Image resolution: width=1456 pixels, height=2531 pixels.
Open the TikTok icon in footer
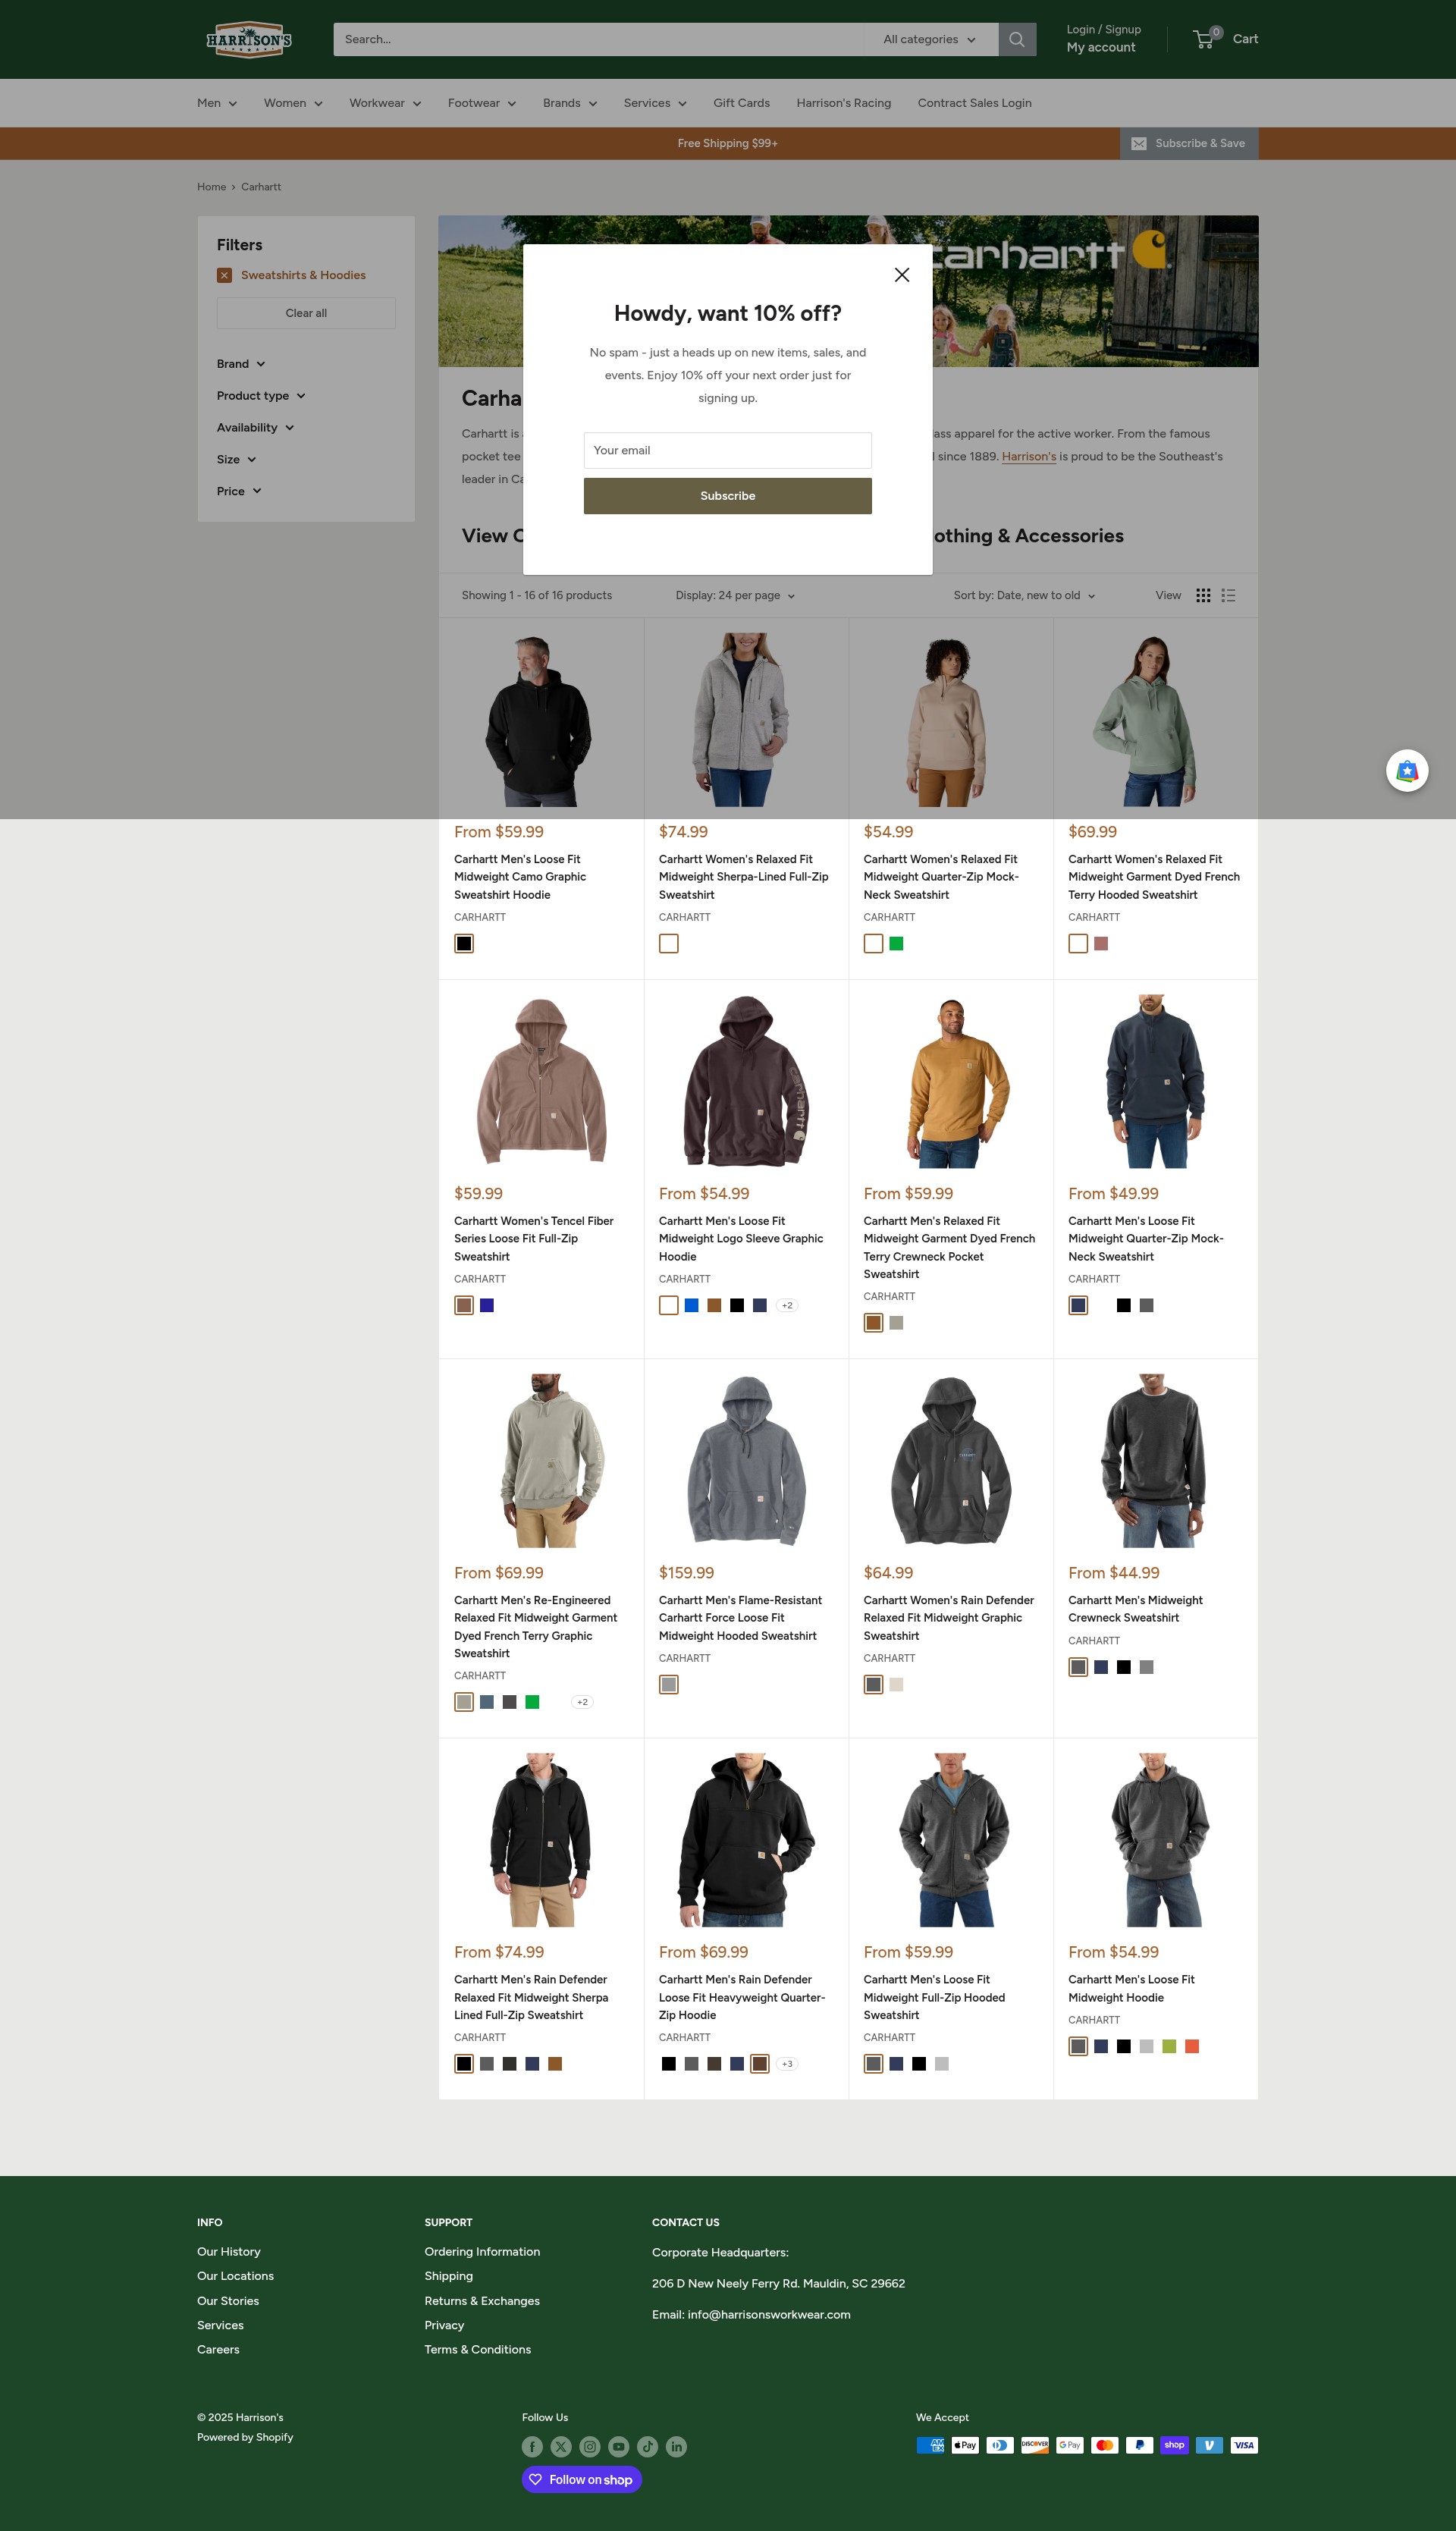648,2446
